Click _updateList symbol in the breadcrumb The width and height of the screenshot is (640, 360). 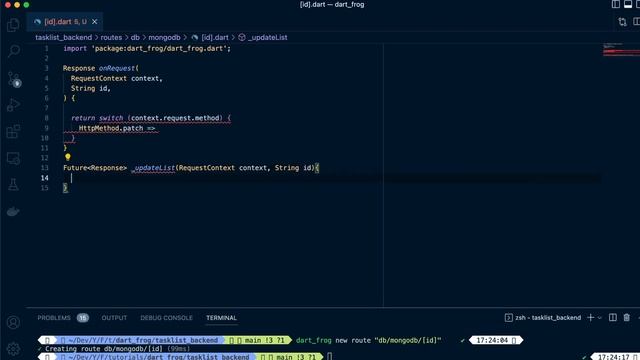[268, 38]
